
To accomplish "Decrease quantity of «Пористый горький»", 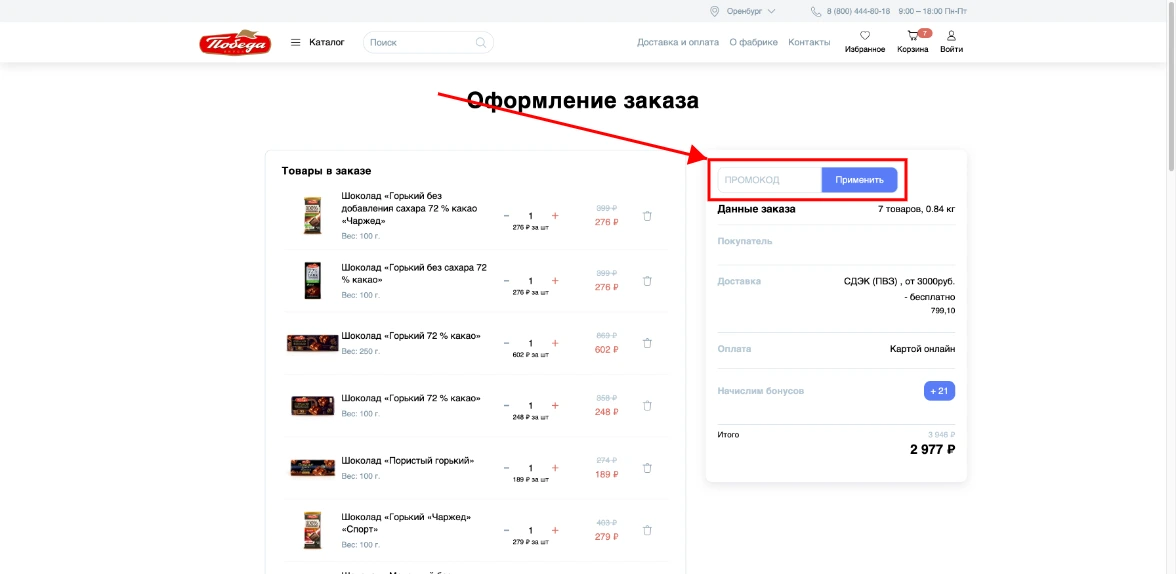I will pos(506,468).
